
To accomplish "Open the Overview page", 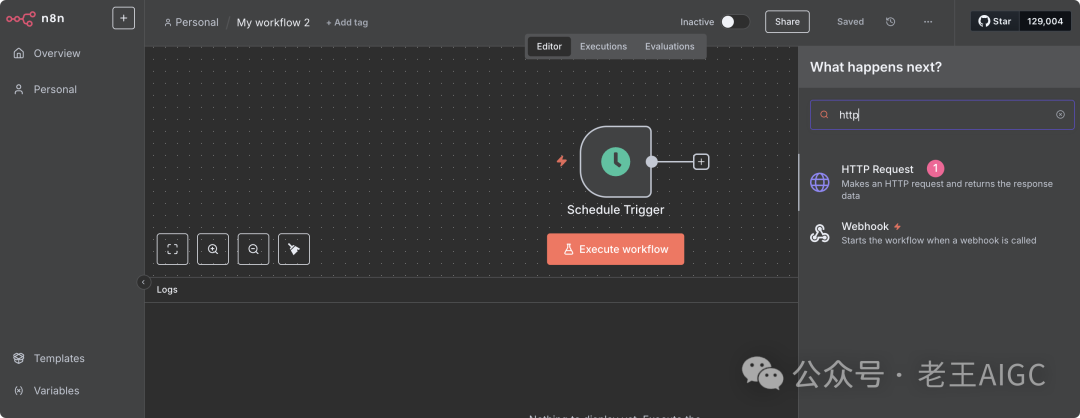I will (x=47, y=53).
